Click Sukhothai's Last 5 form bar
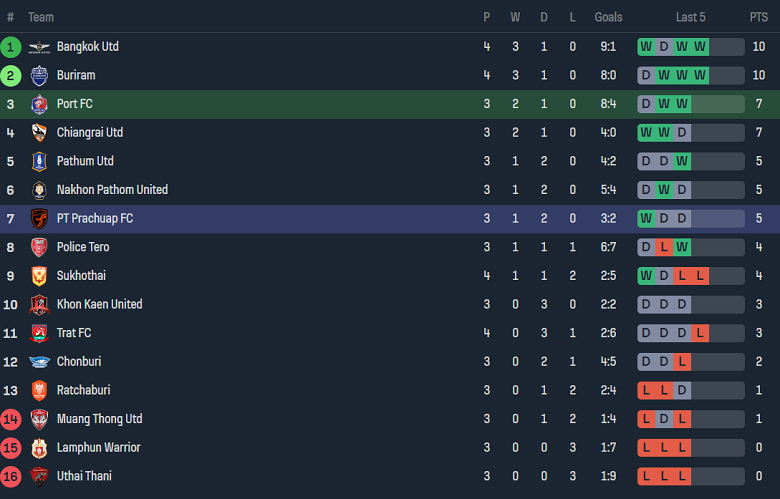 point(691,276)
